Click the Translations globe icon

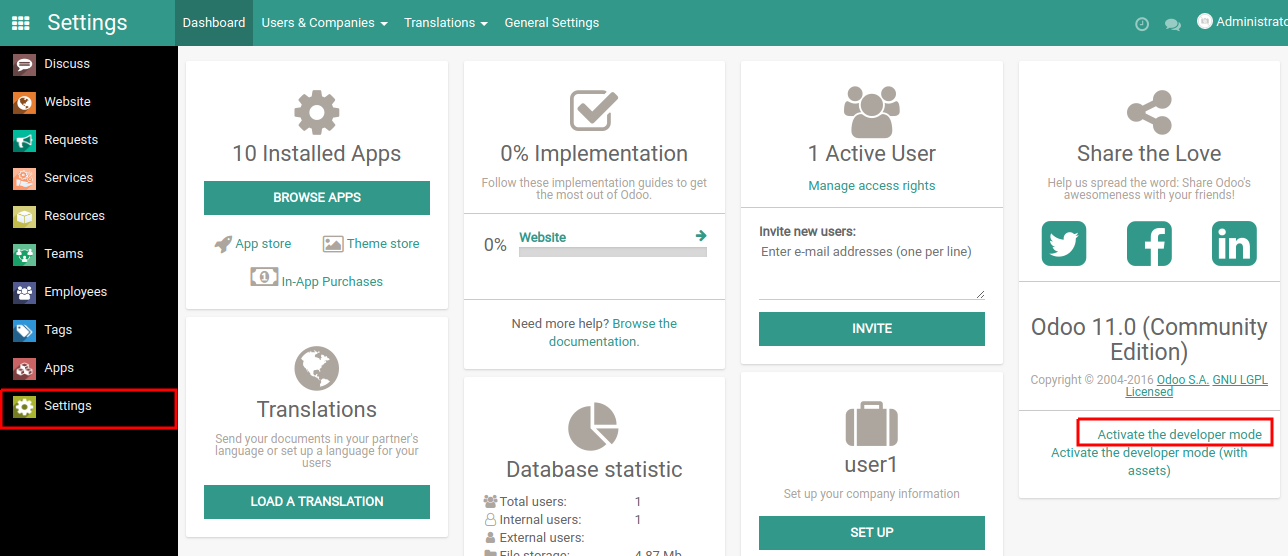point(317,369)
